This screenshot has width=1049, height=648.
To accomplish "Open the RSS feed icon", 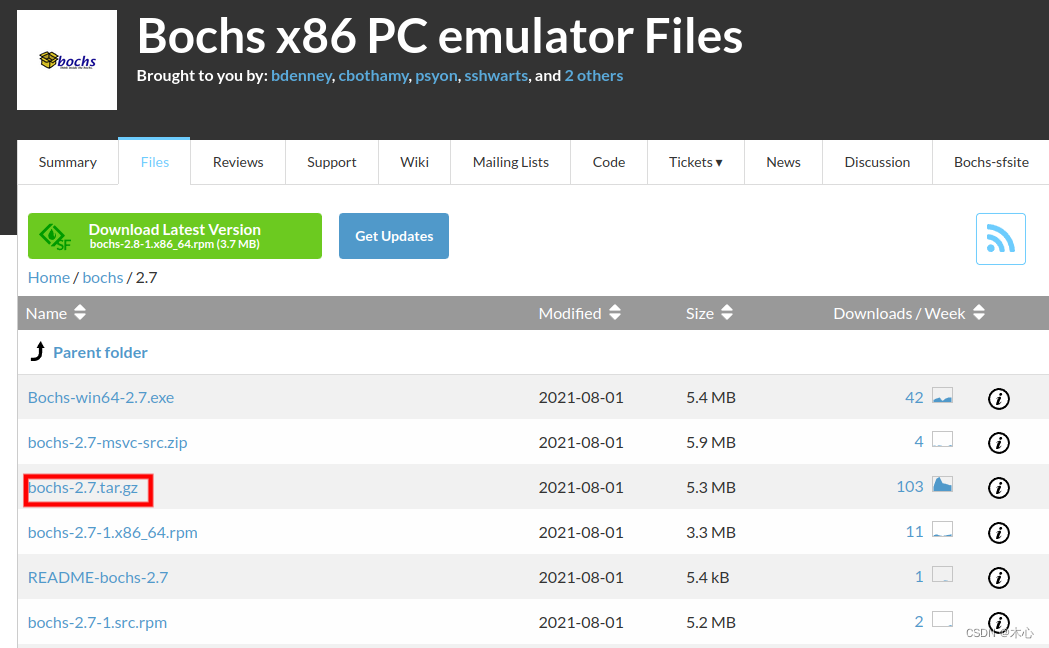I will 1000,239.
